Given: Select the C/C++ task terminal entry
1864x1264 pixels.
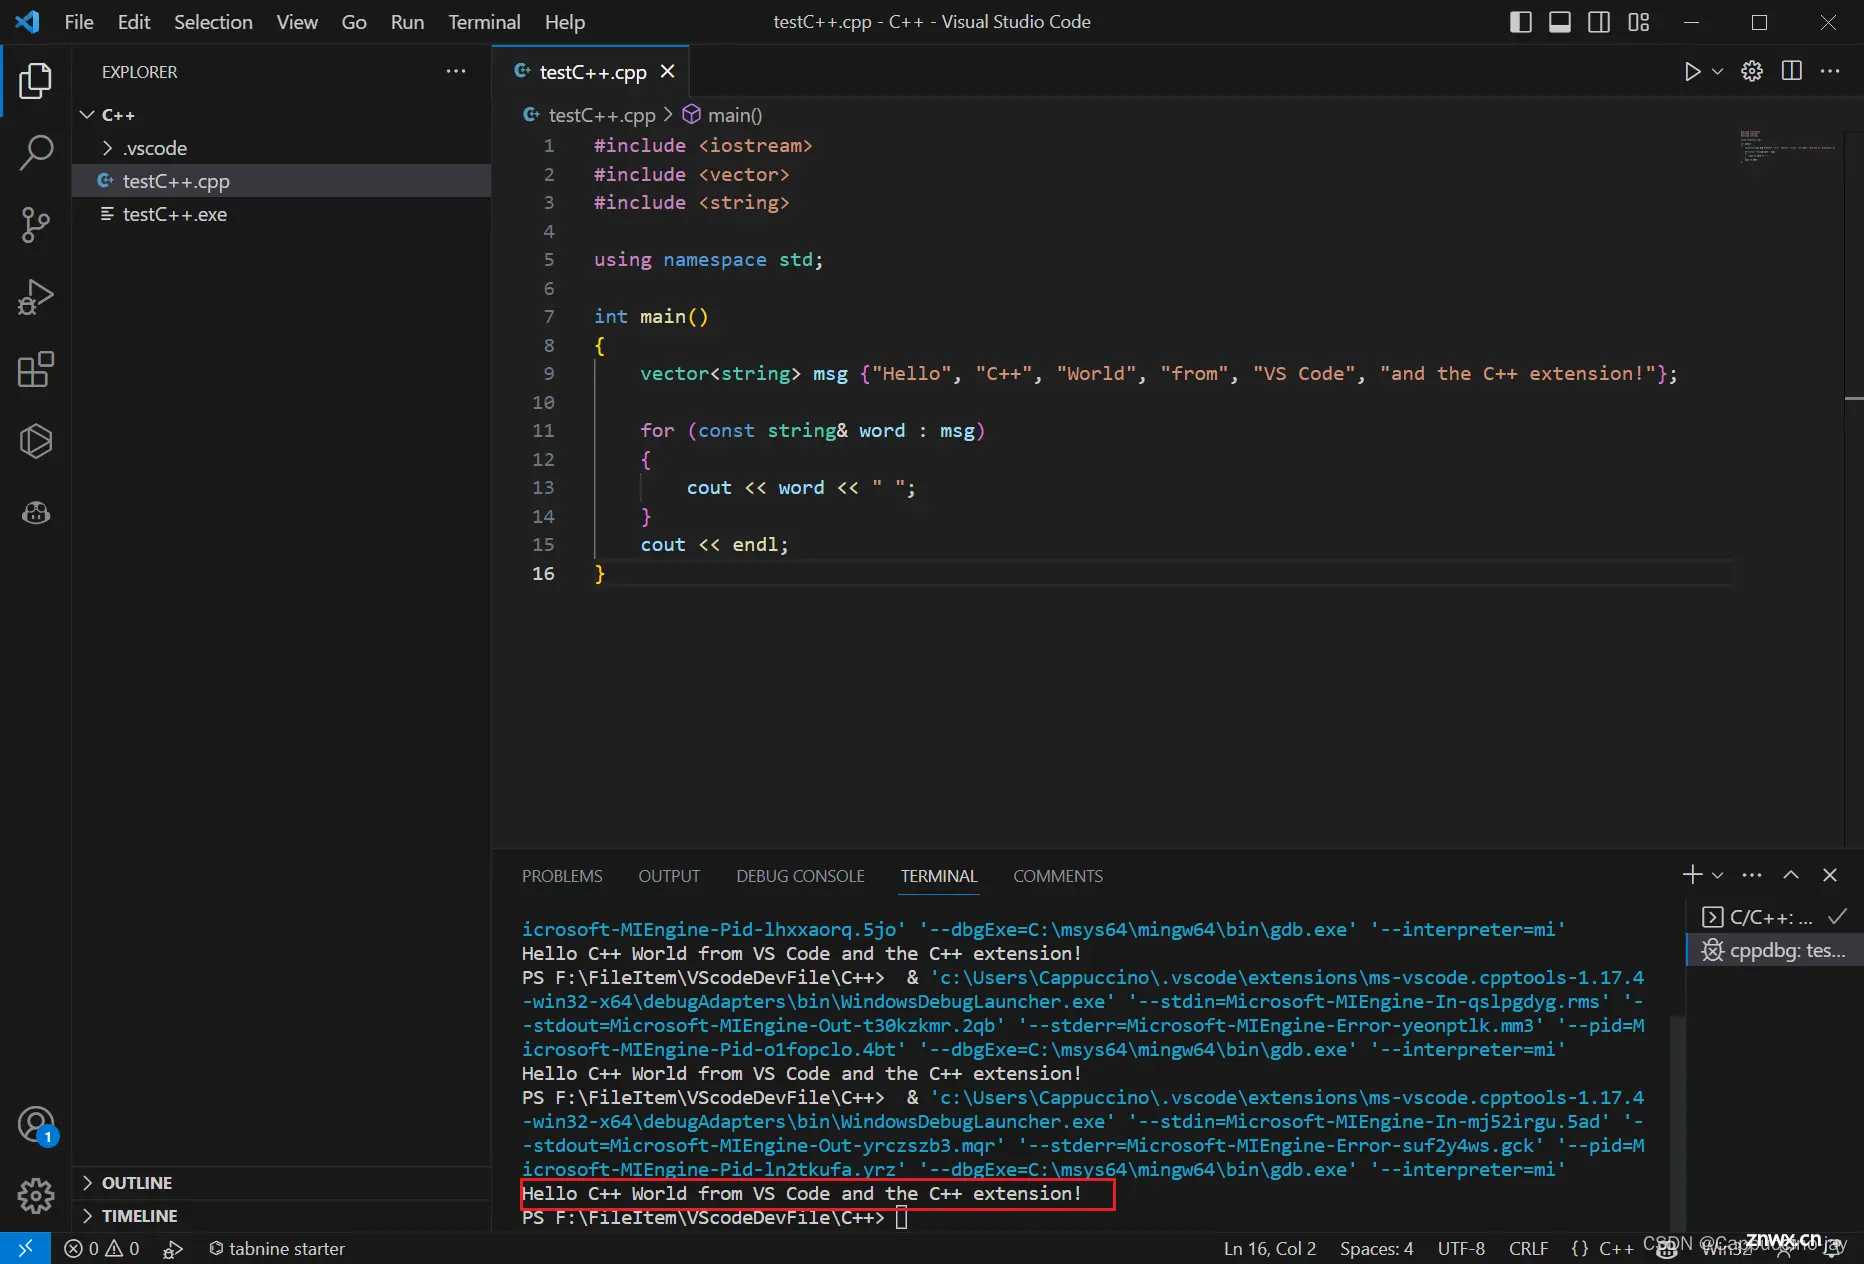Looking at the screenshot, I should tap(1775, 917).
